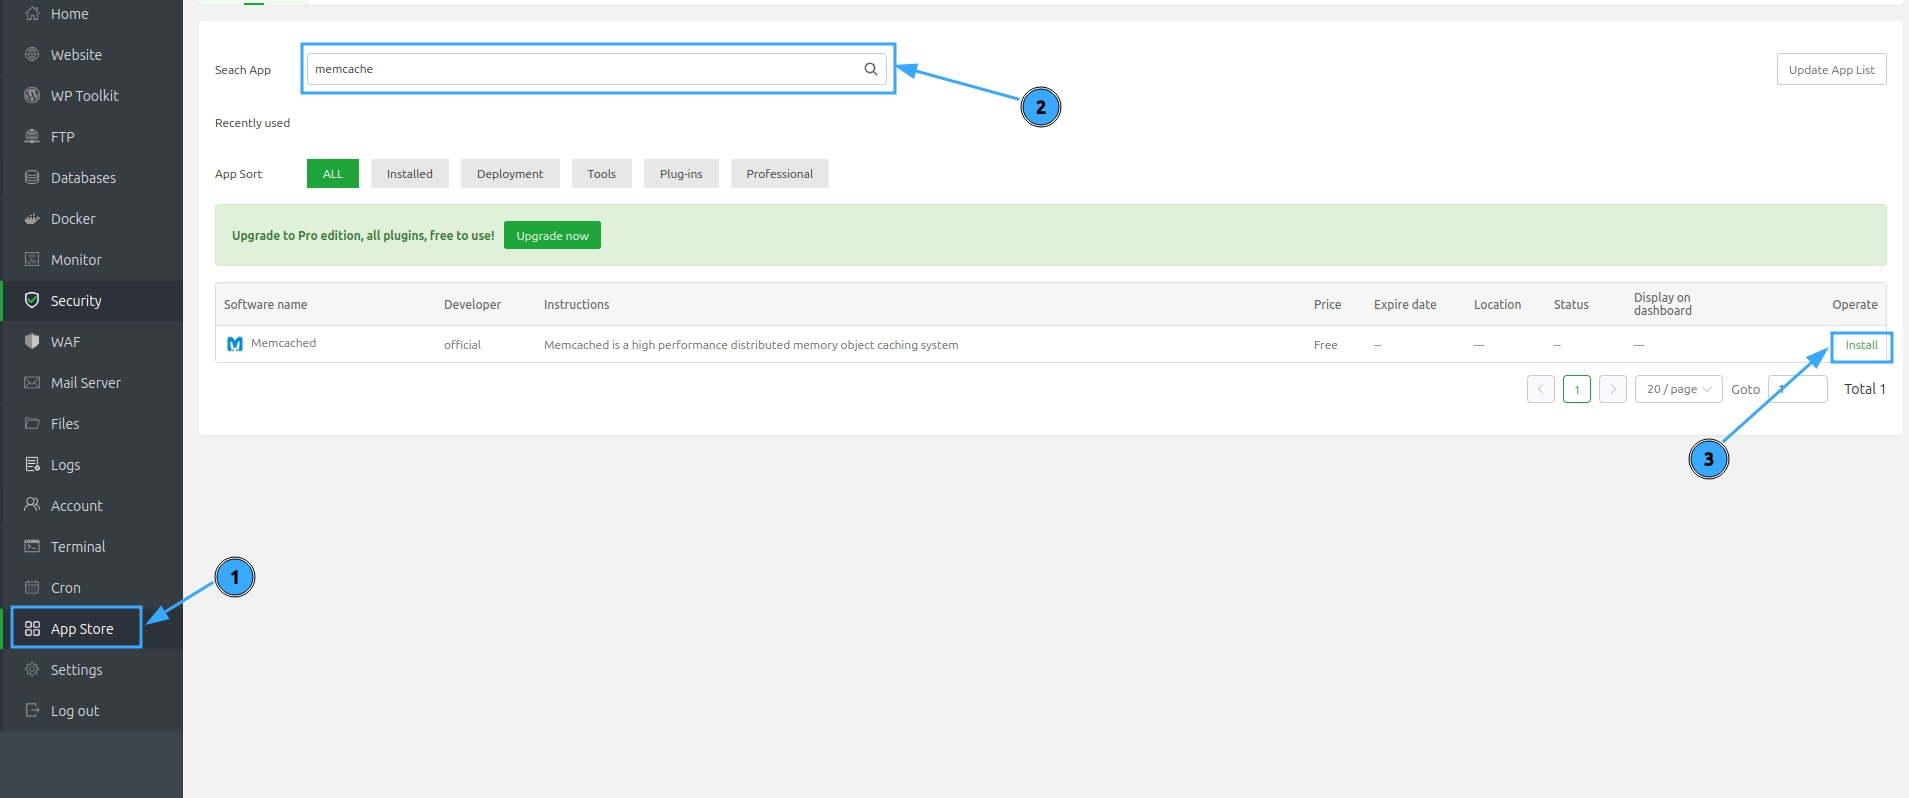Click the Website globe icon
1909x798 pixels.
pos(32,55)
